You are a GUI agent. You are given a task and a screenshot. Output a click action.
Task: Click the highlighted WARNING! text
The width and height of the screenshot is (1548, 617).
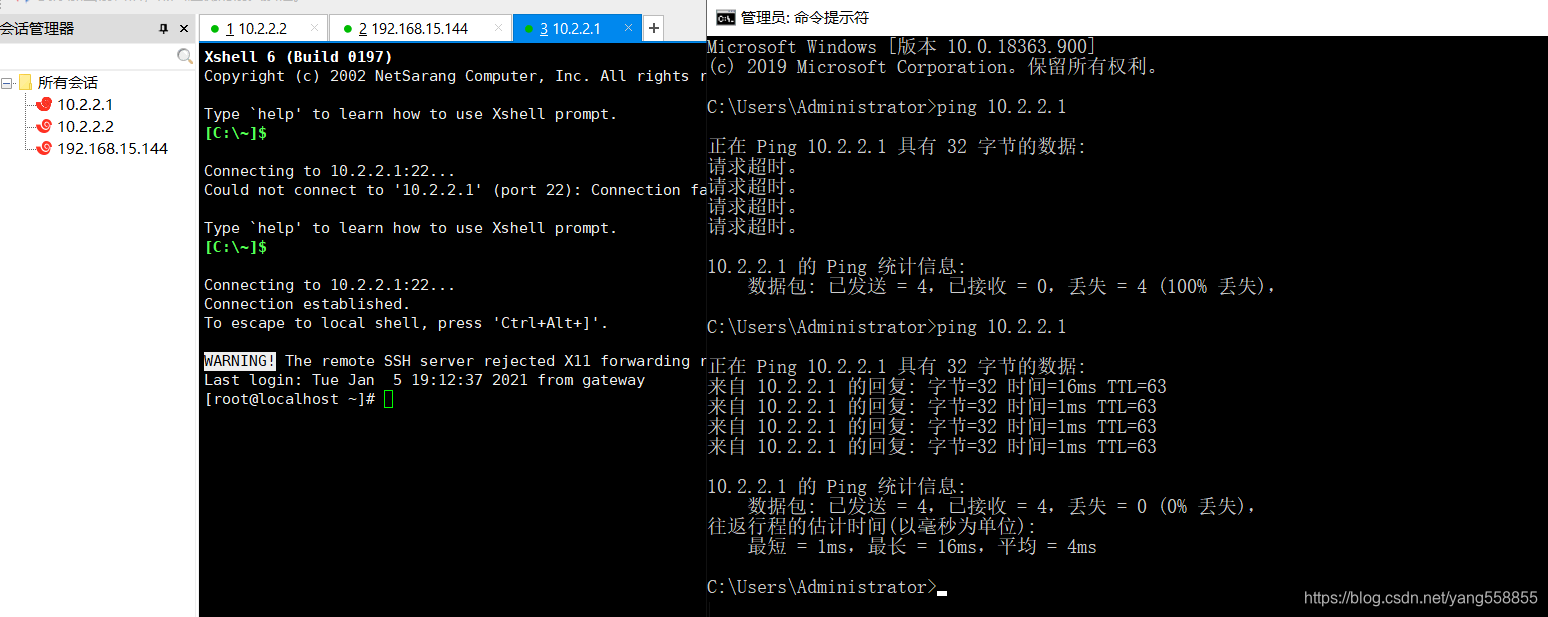point(240,361)
